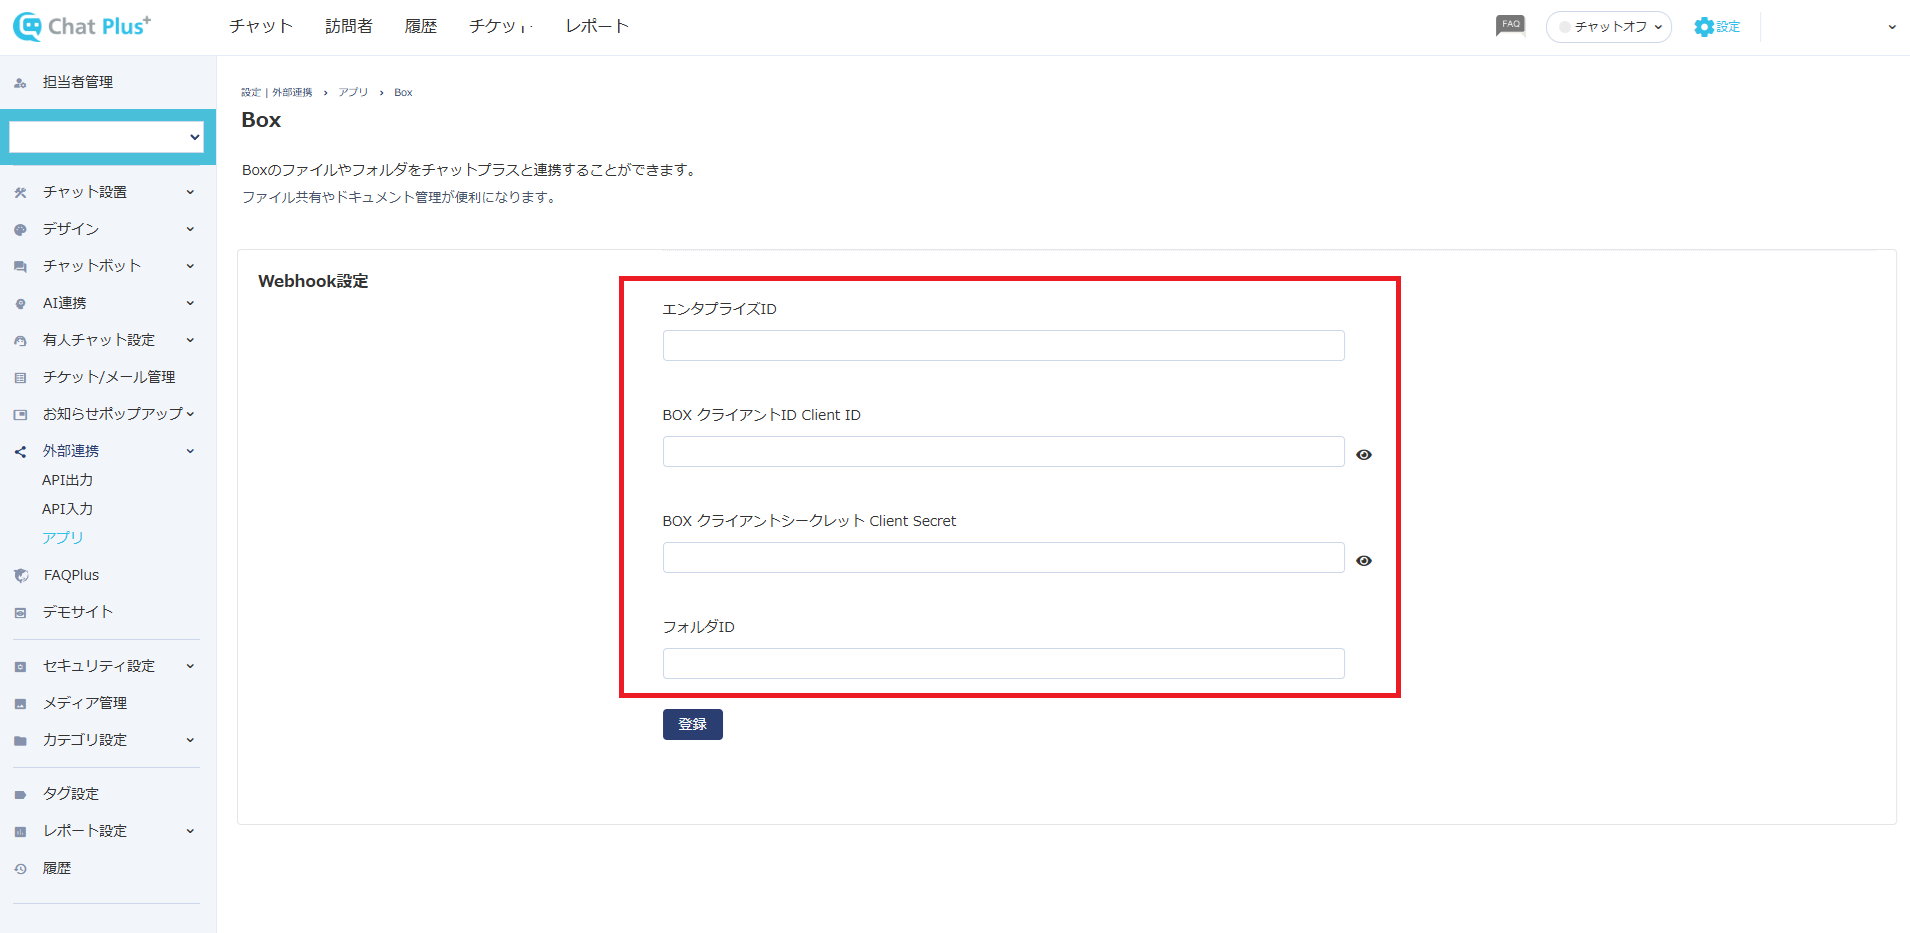Expand the AI連携 section

(190, 303)
